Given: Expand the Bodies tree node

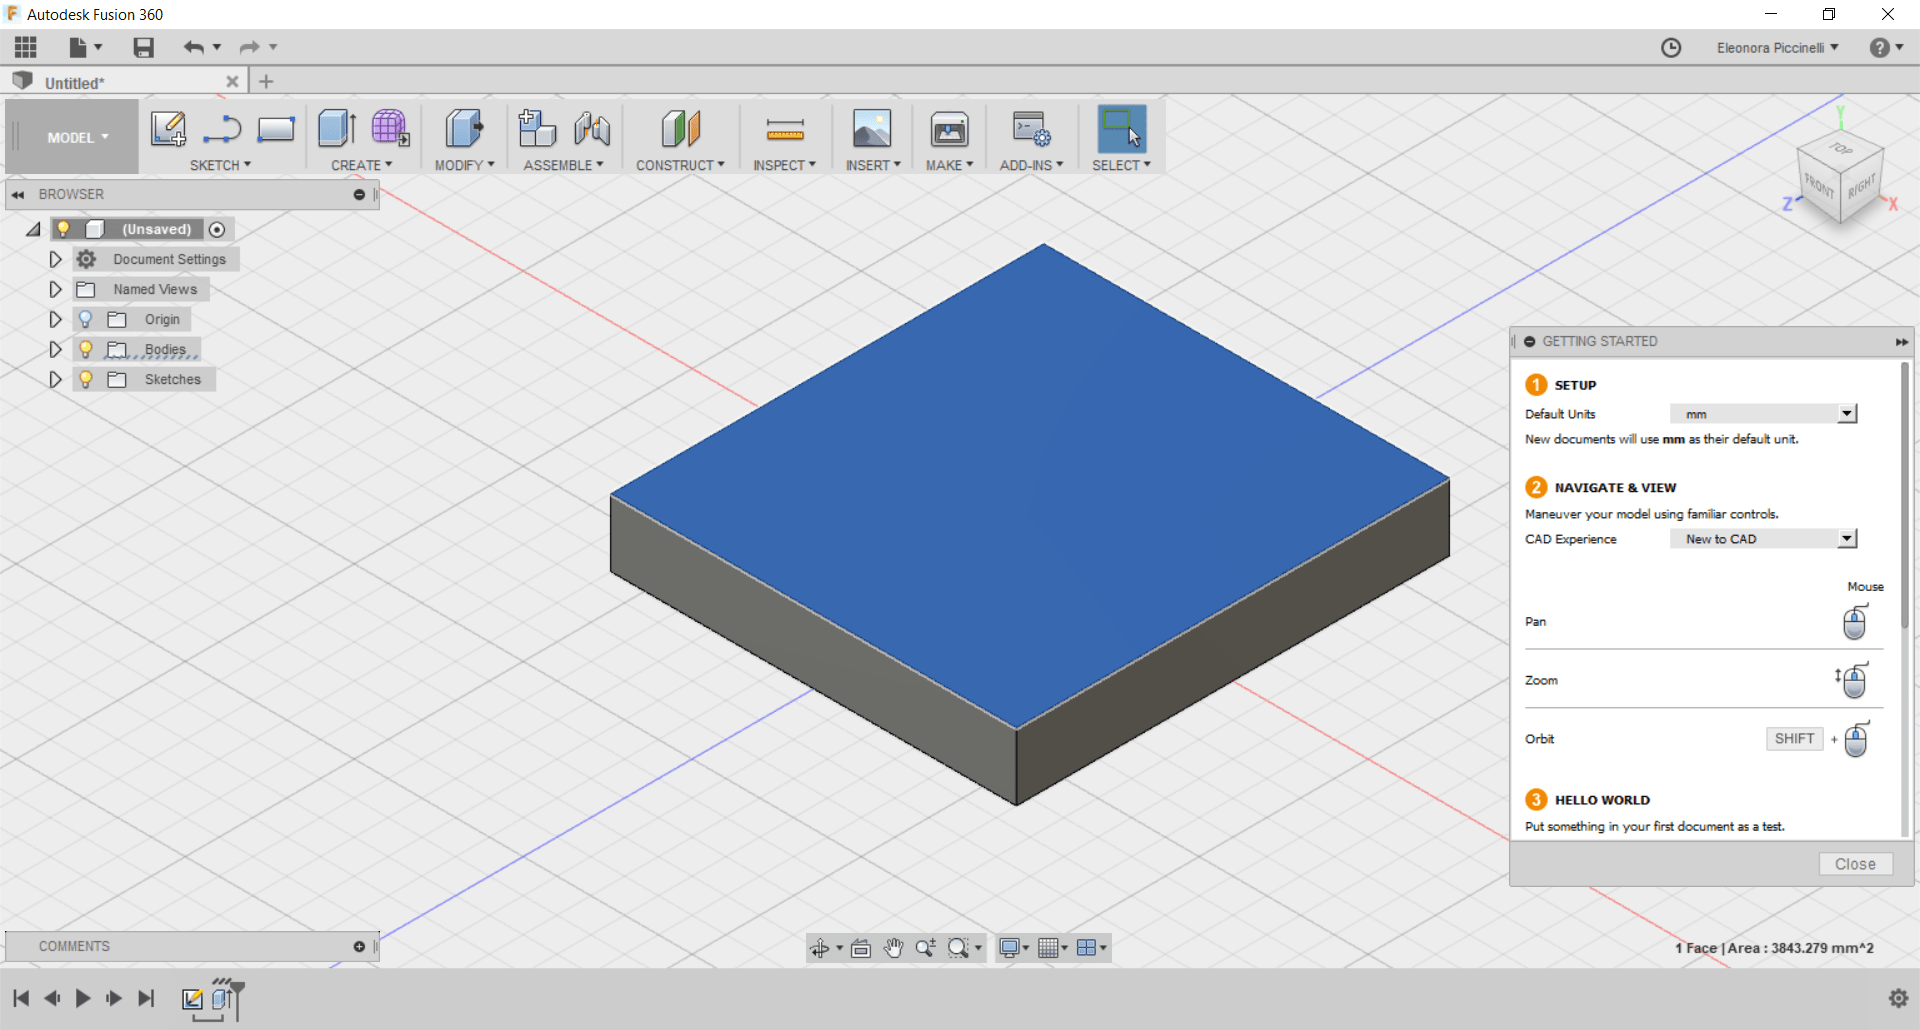Looking at the screenshot, I should [55, 349].
